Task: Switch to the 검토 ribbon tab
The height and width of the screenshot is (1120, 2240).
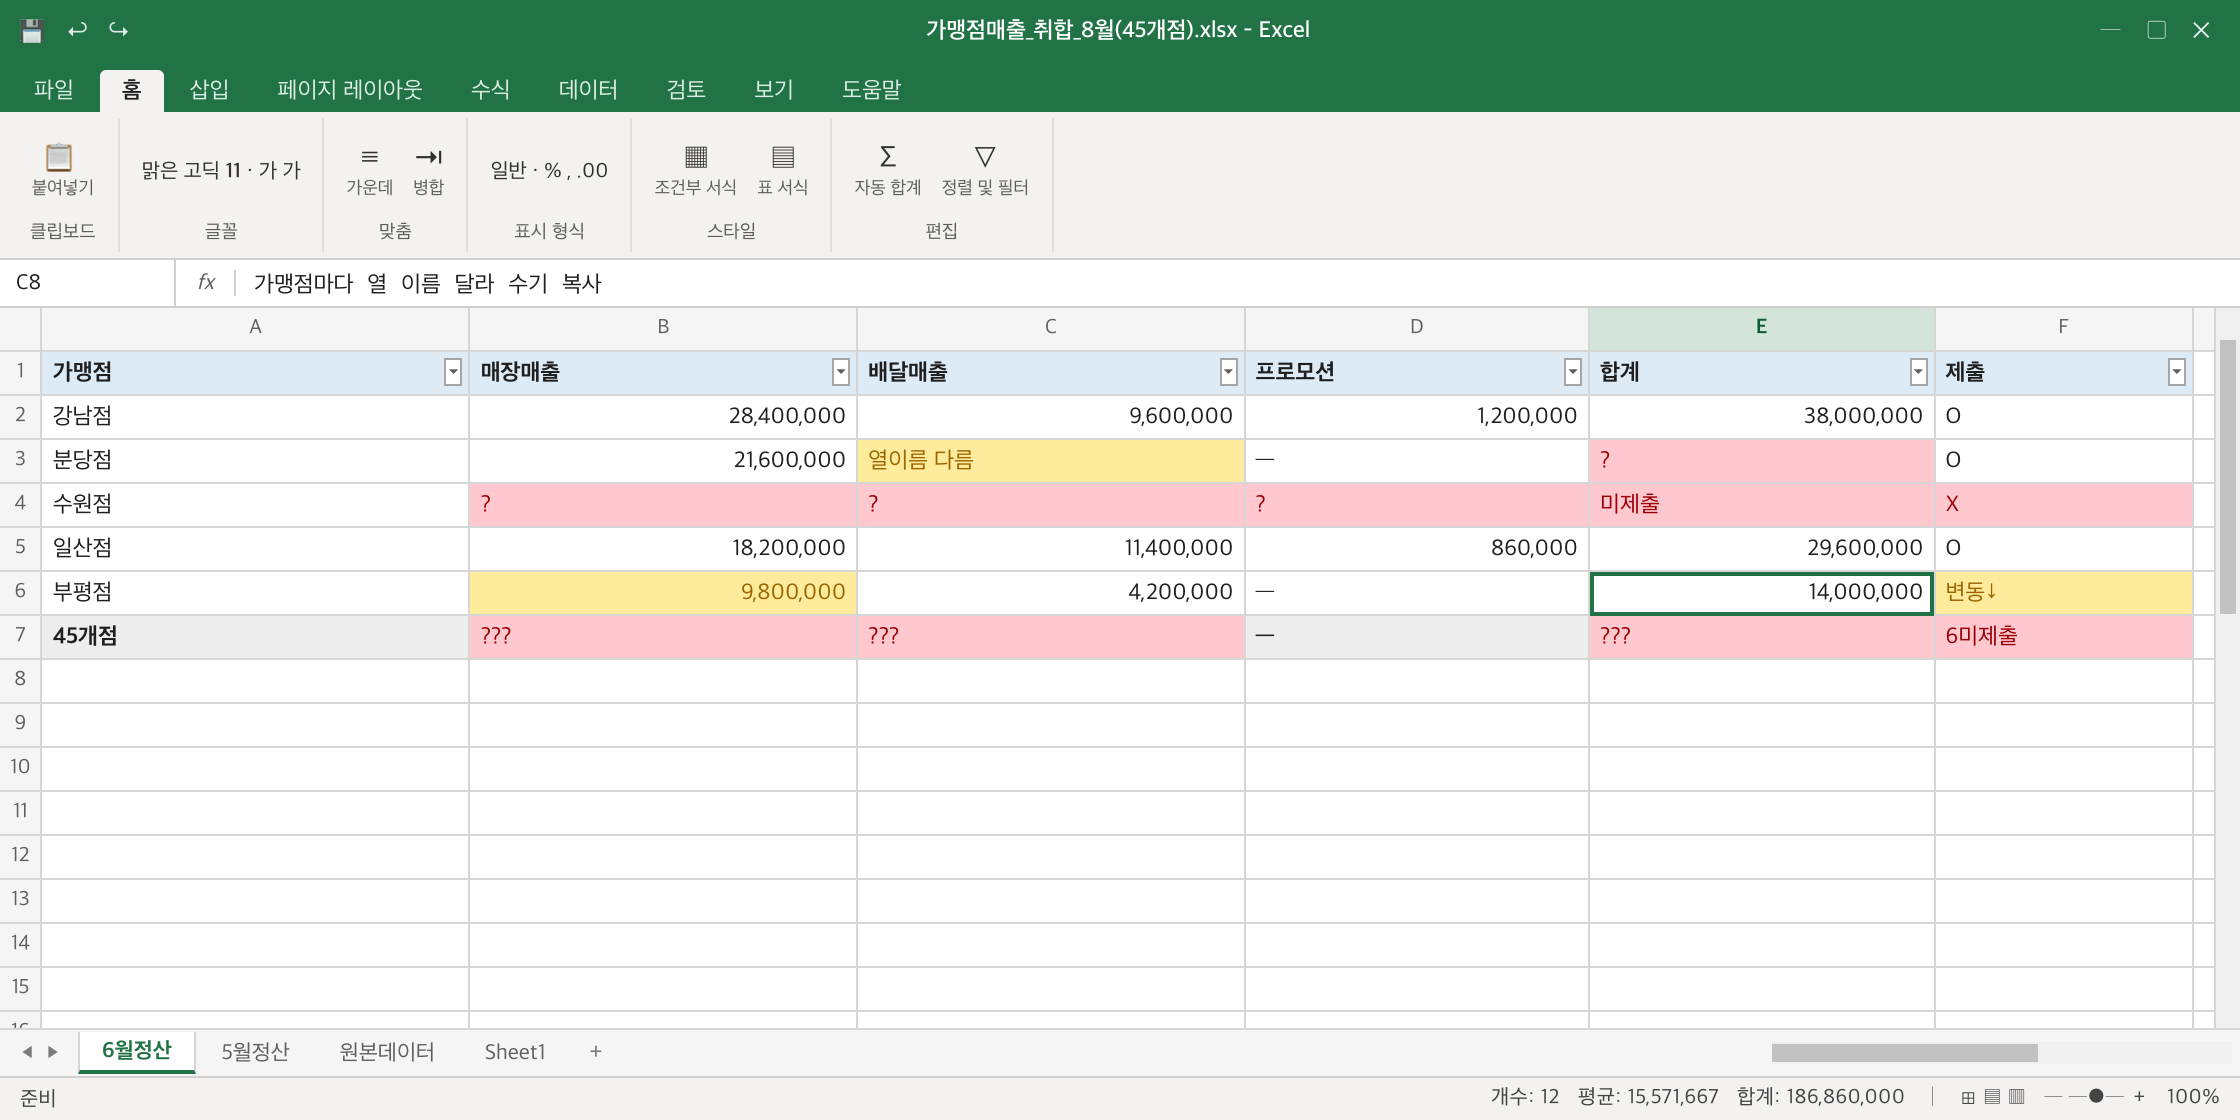Action: 686,90
